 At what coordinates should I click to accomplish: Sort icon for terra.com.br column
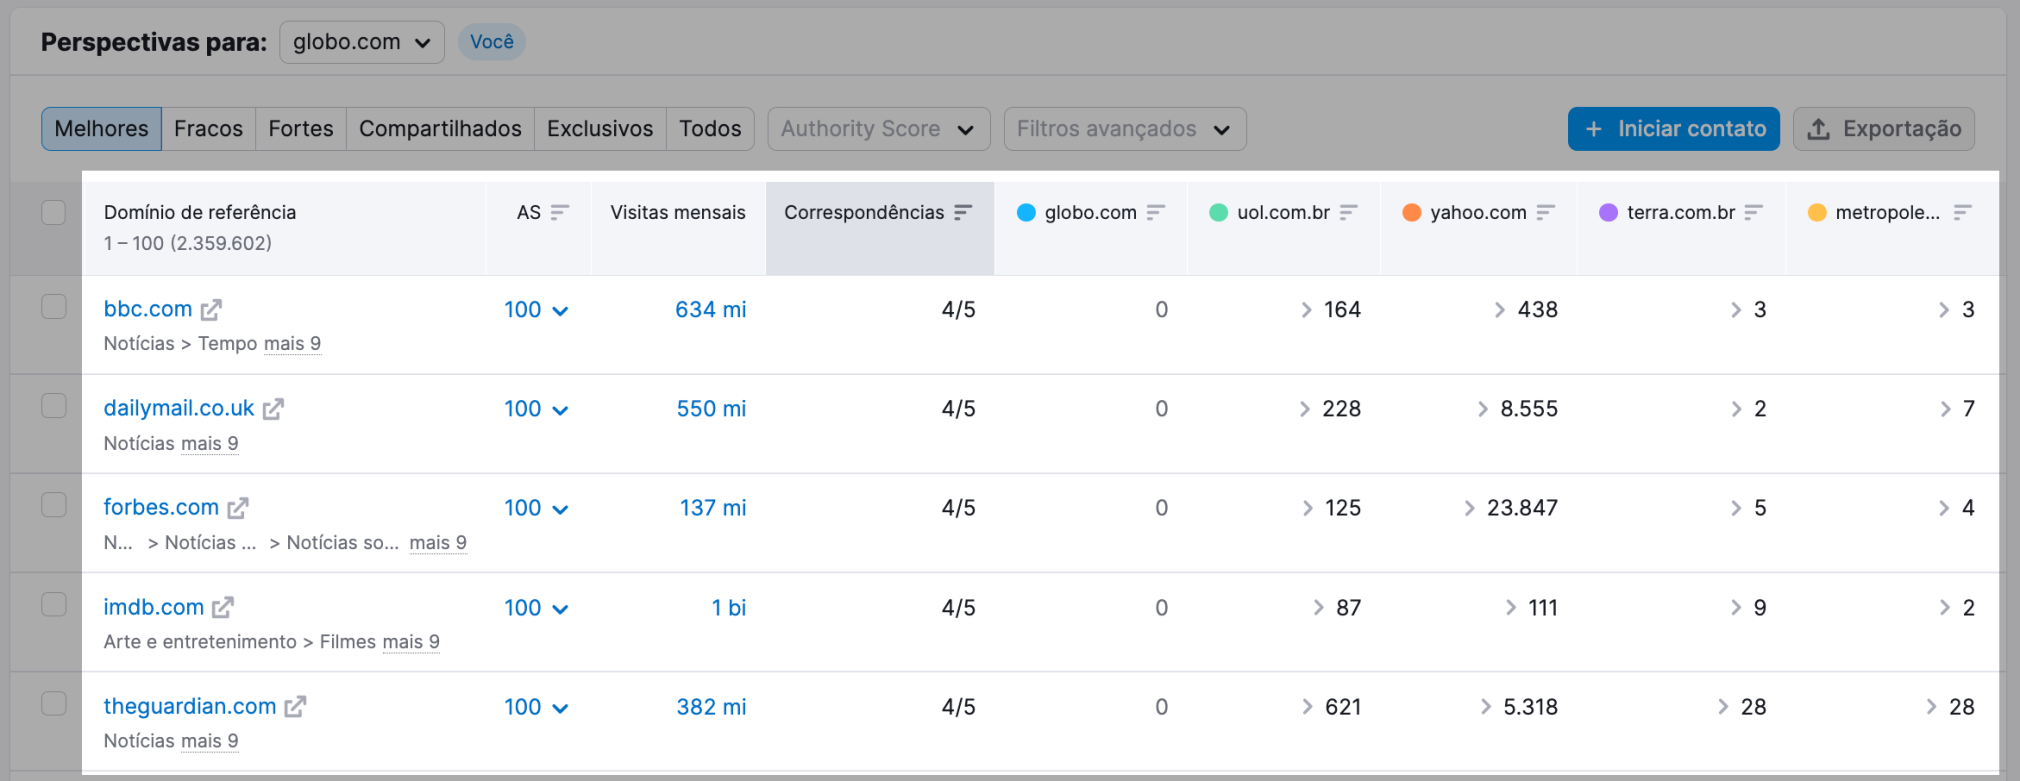(1753, 212)
